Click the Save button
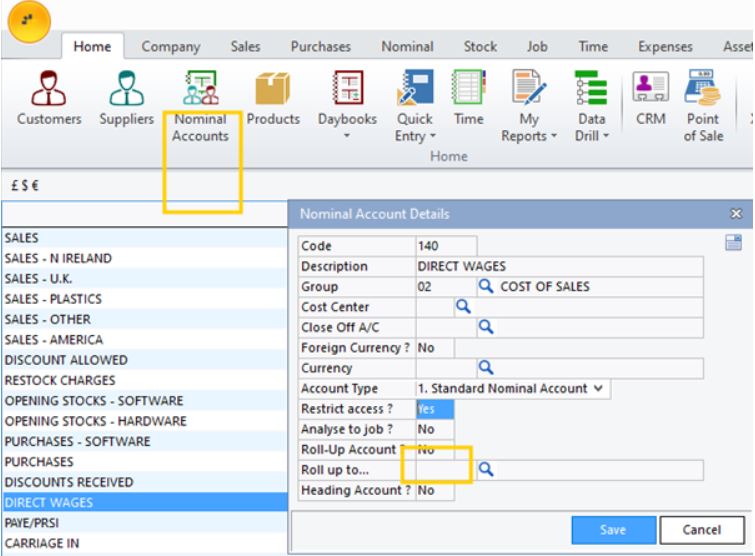This screenshot has height=556, width=755. (613, 530)
